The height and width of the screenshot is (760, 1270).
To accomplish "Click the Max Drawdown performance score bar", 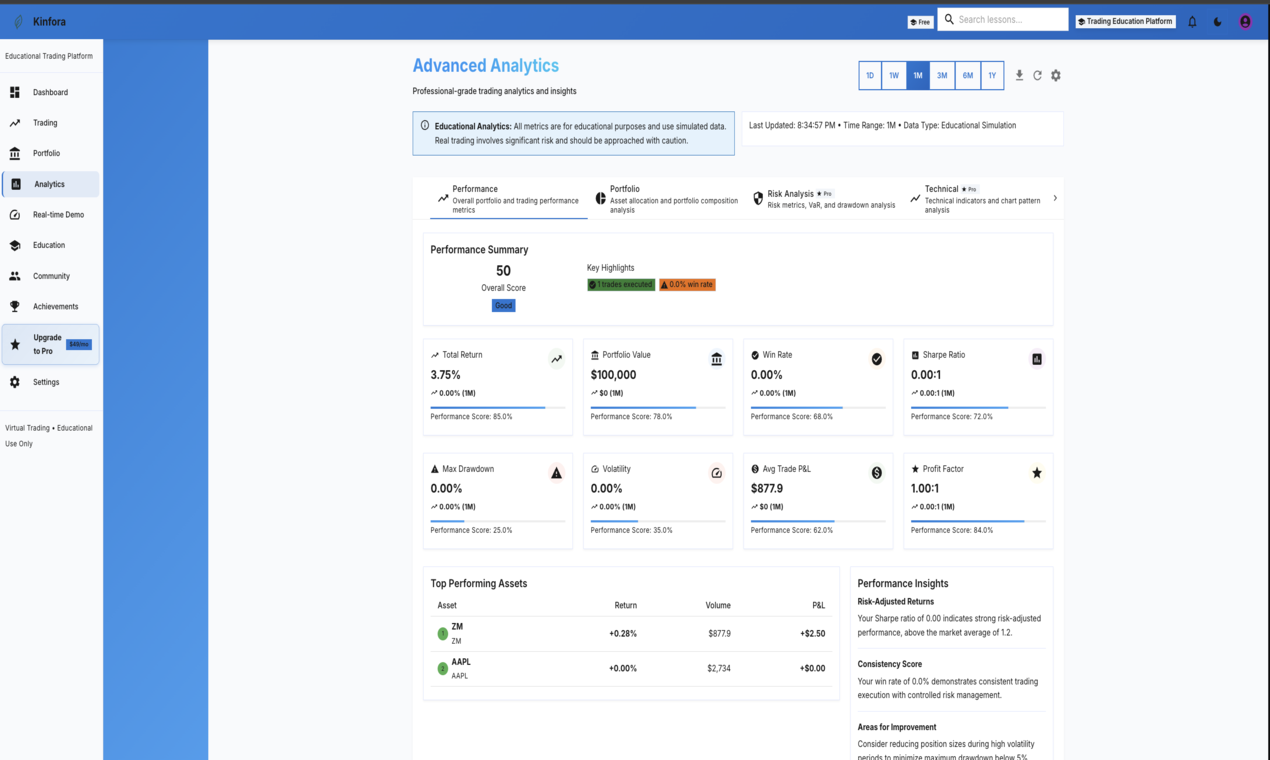I will pyautogui.click(x=497, y=521).
